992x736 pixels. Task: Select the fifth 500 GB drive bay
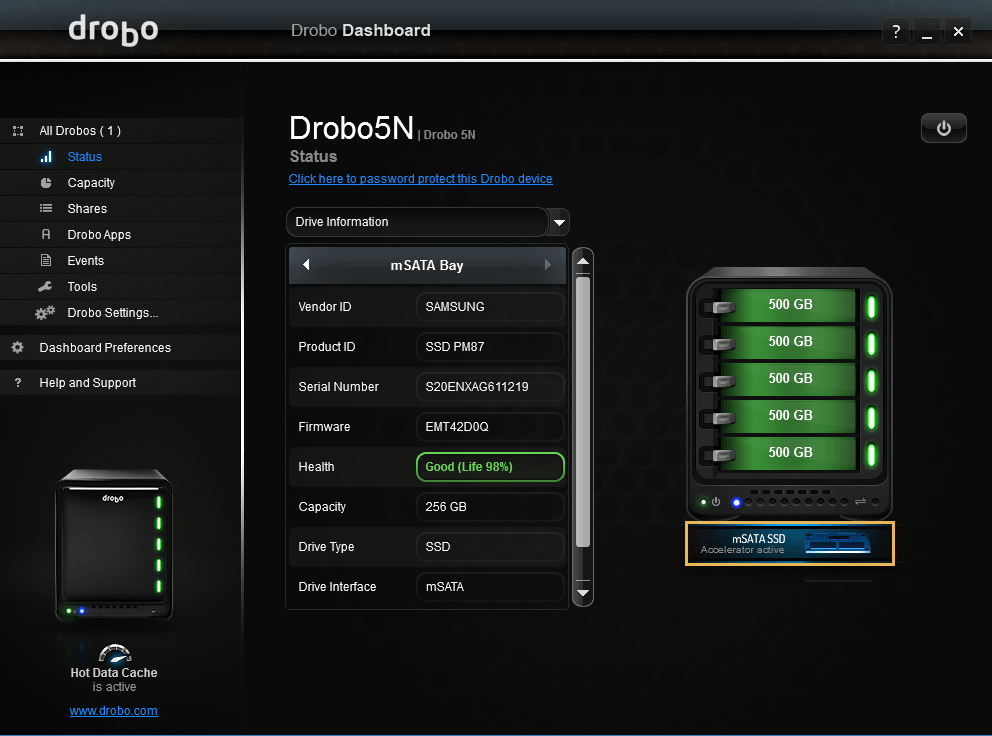pos(790,452)
